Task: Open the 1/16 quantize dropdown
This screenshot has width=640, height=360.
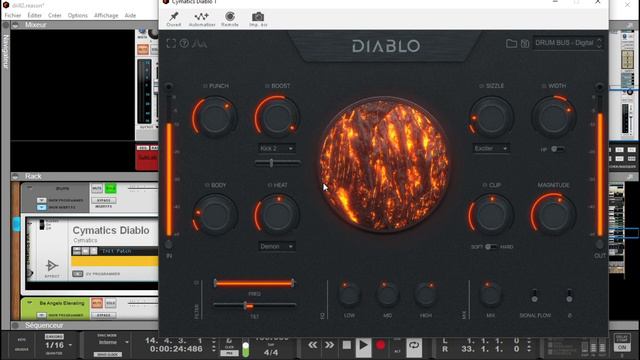Action: click(x=59, y=345)
